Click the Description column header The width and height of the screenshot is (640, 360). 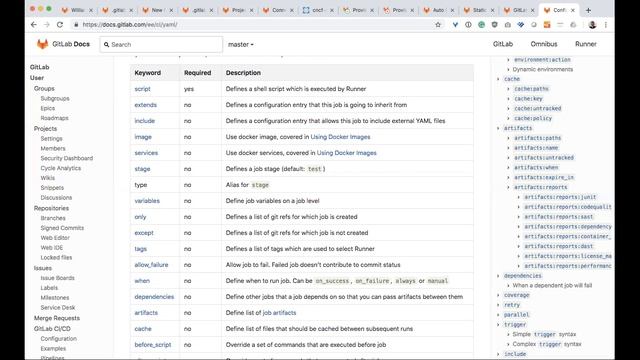pyautogui.click(x=243, y=73)
